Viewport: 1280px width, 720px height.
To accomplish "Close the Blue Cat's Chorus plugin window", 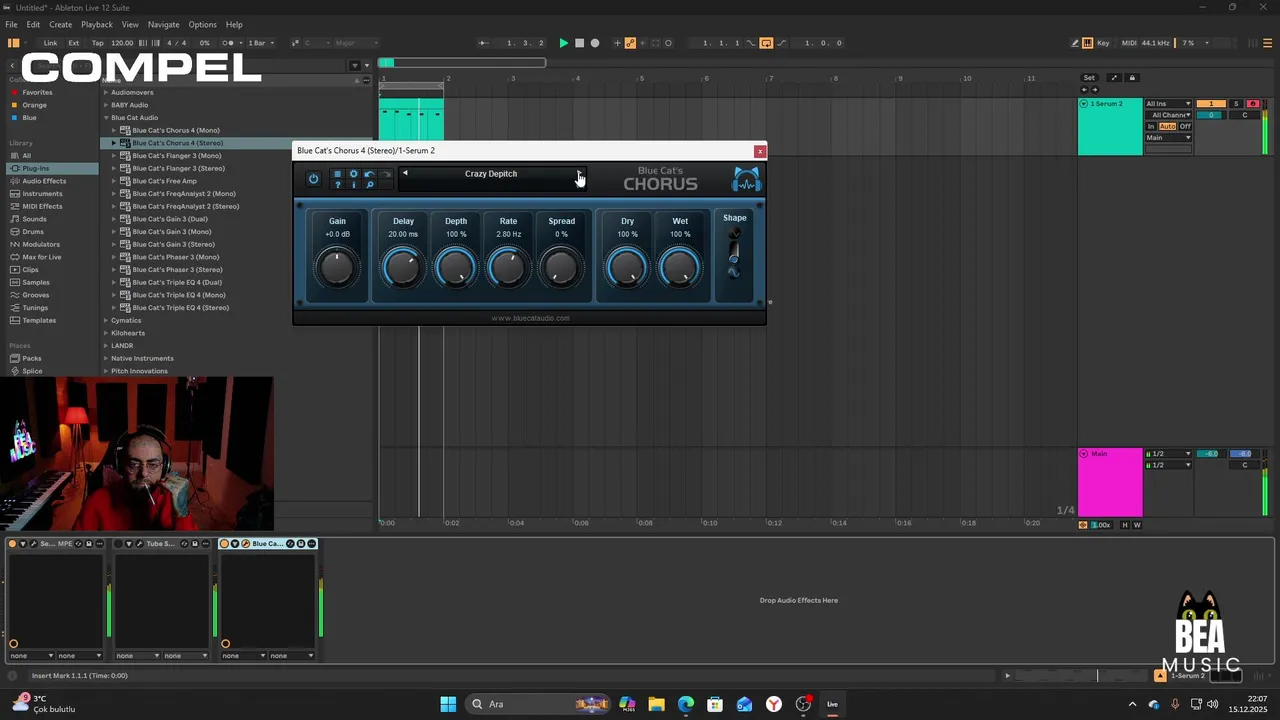I will (x=760, y=151).
